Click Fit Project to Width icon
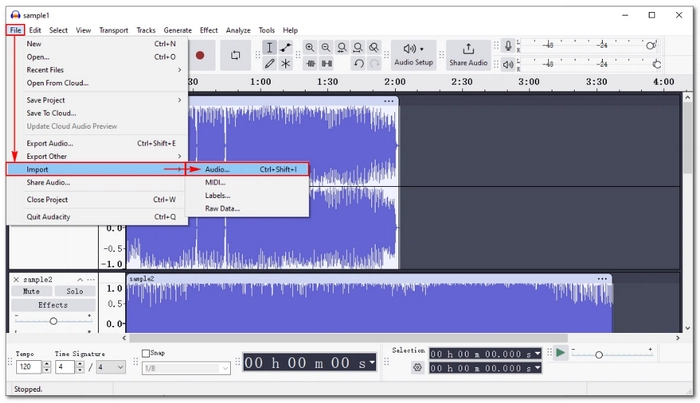Screen dimensions: 700x403 coord(358,48)
